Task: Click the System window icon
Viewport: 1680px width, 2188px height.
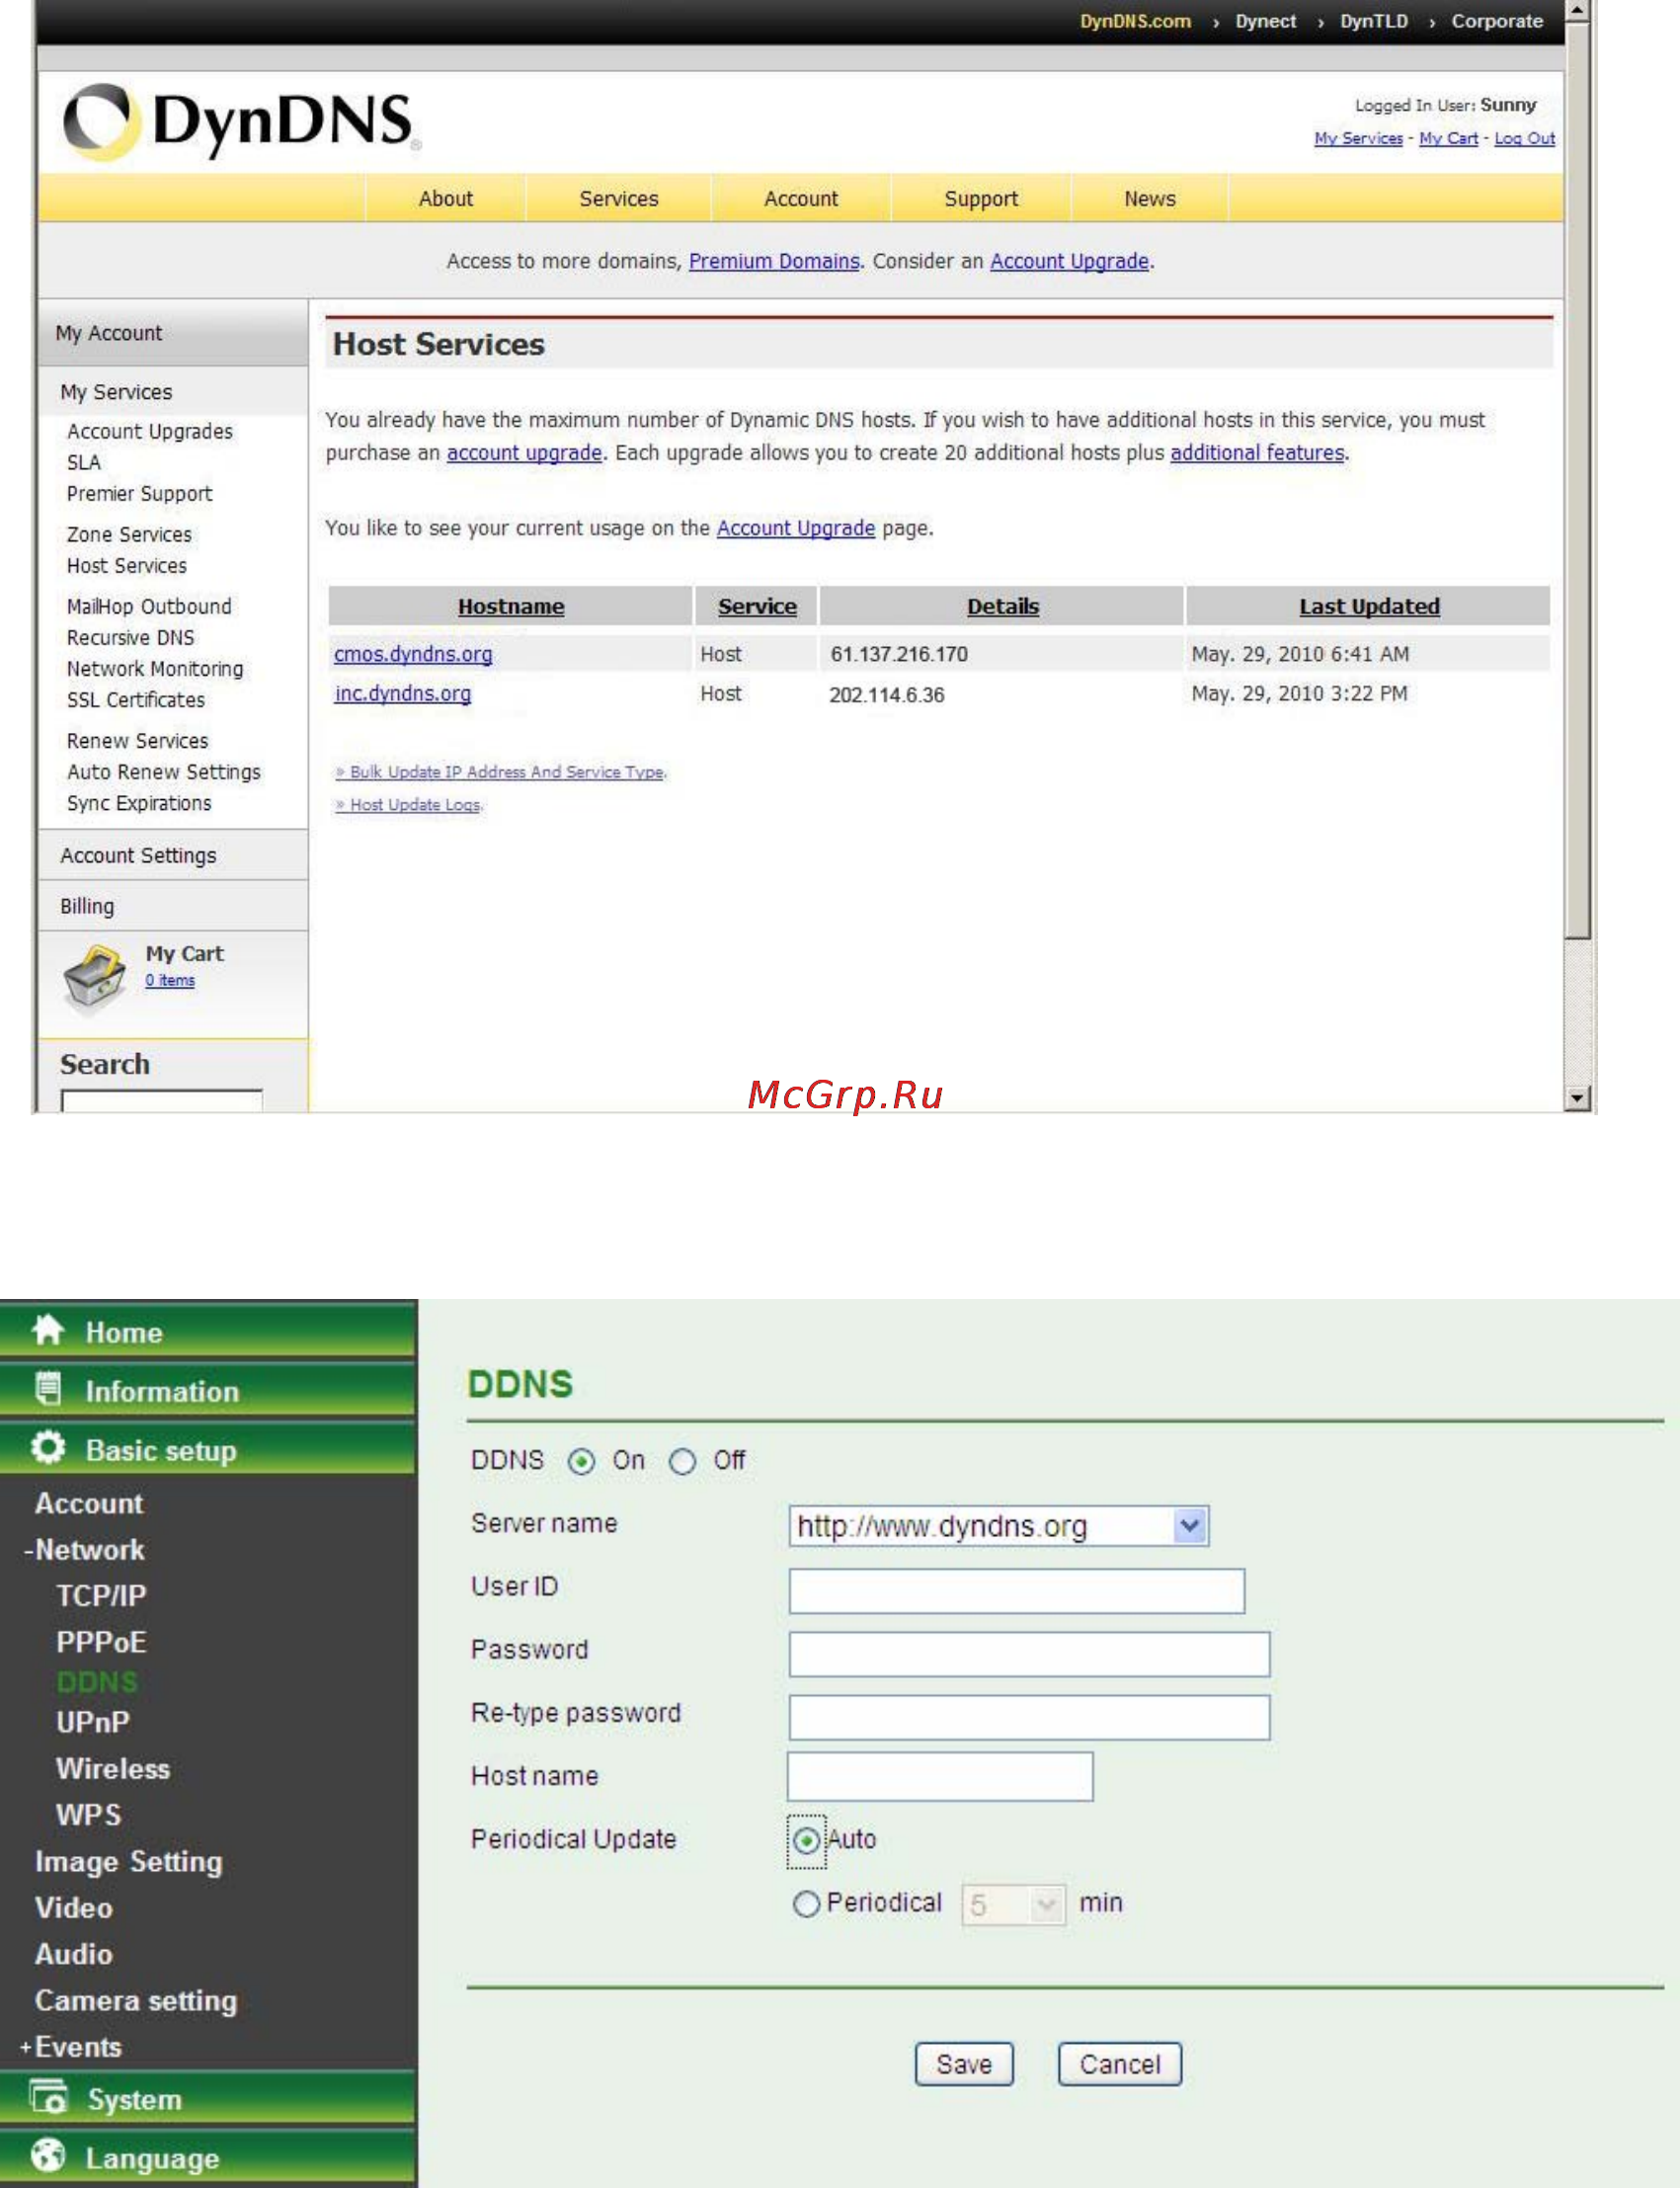Action: 48,2096
